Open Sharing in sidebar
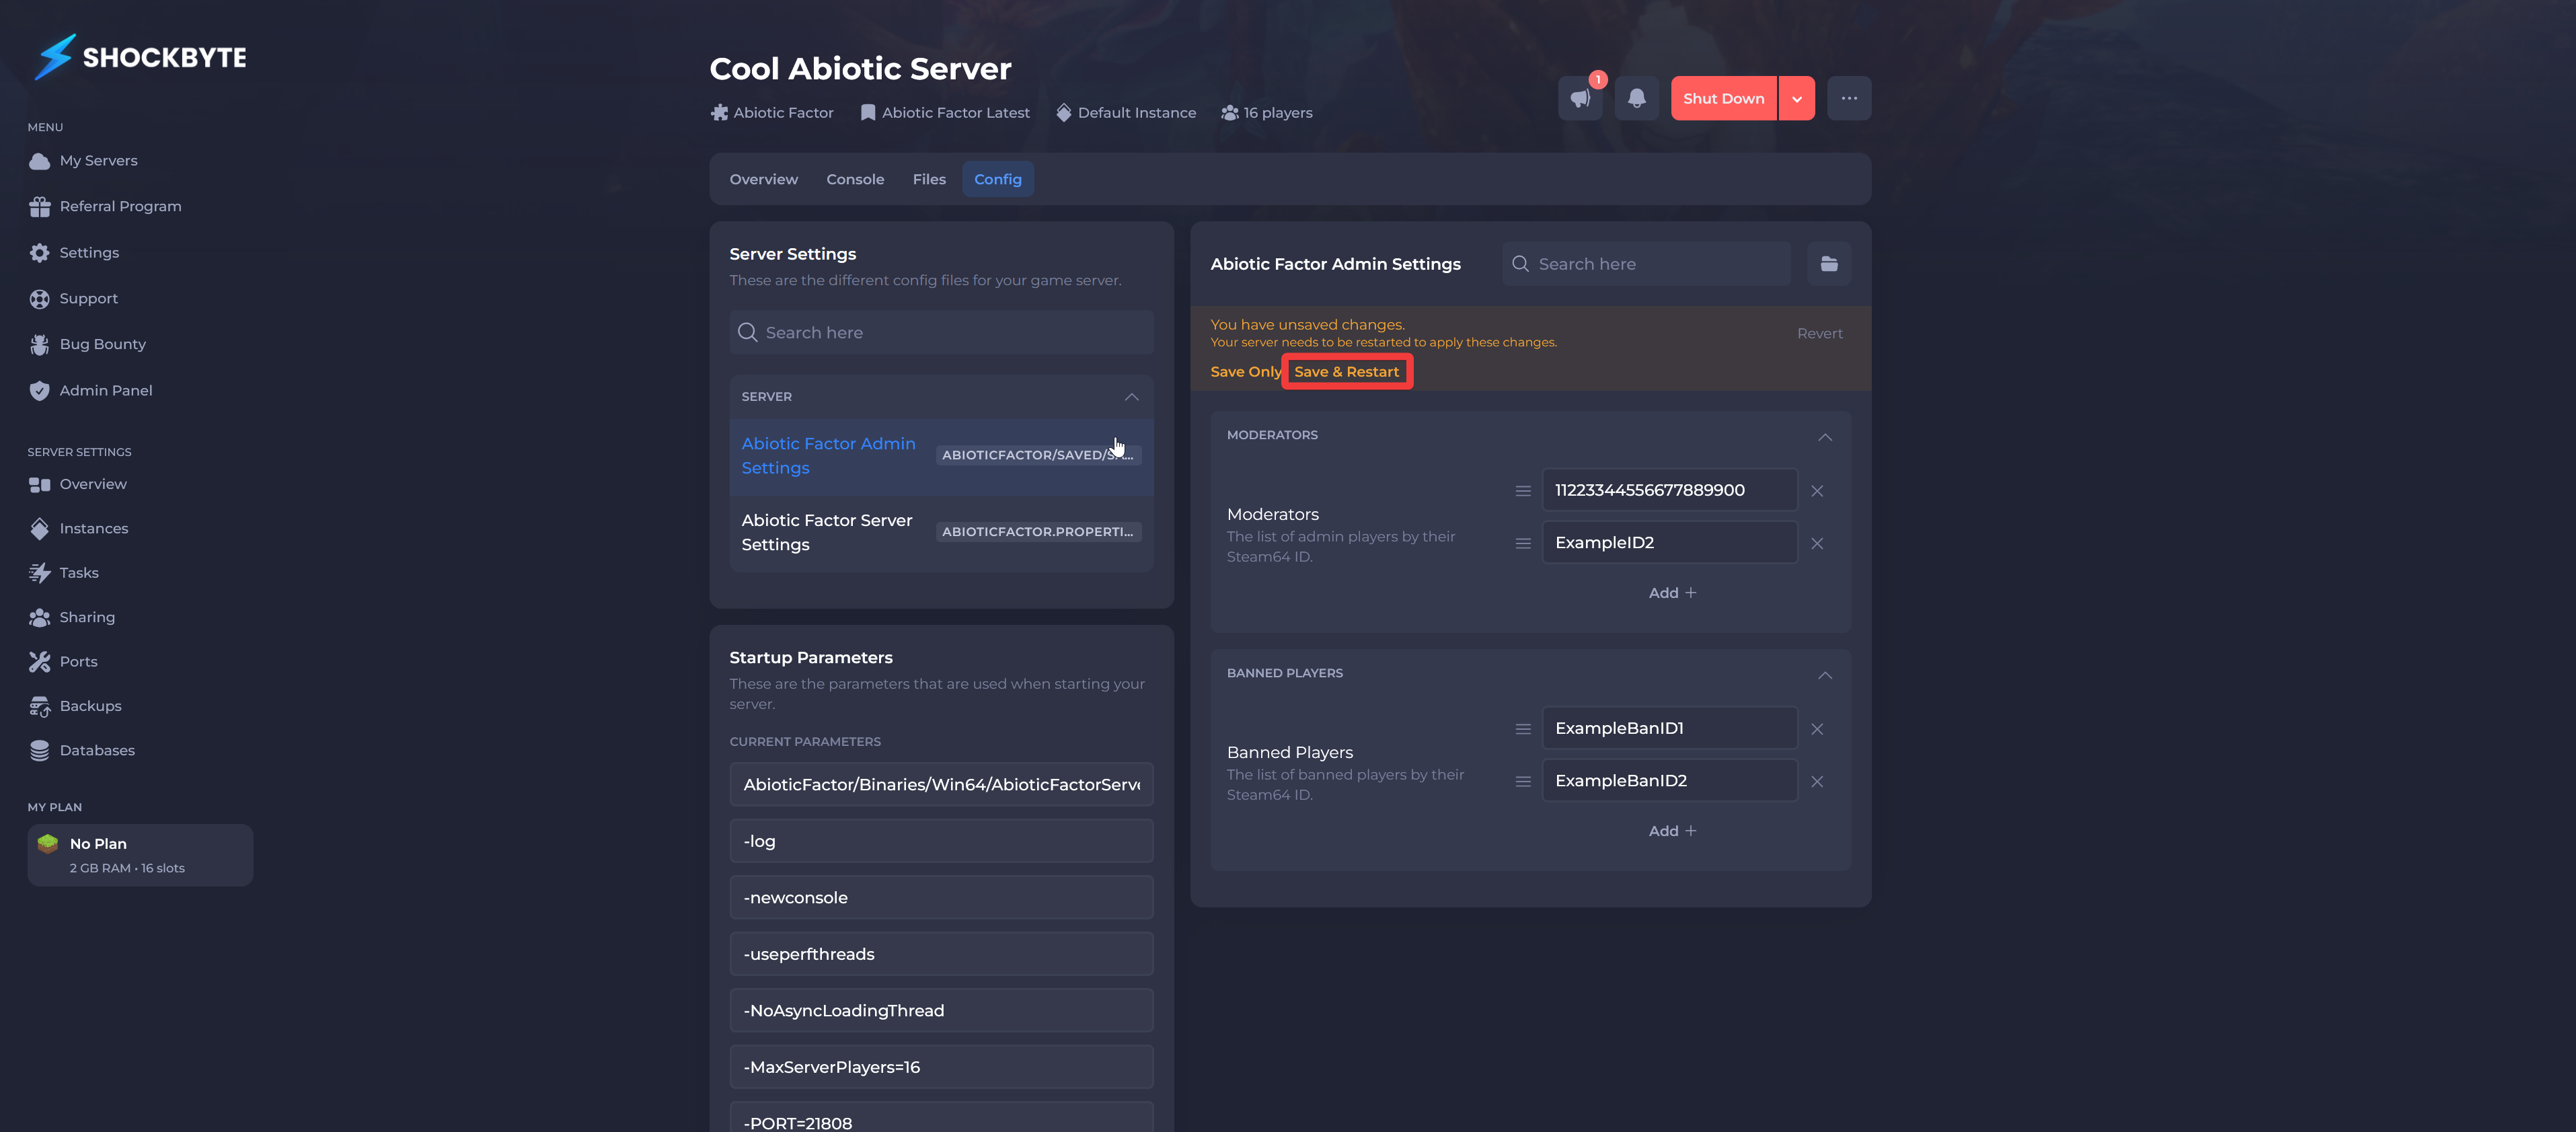This screenshot has width=2576, height=1132. click(72, 617)
